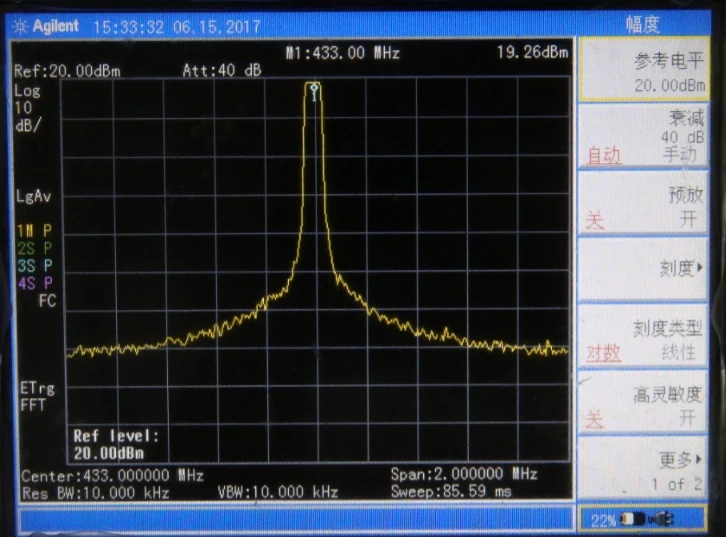726x537 pixels.
Task: Click the 22% battery percentage text
Action: (x=603, y=521)
